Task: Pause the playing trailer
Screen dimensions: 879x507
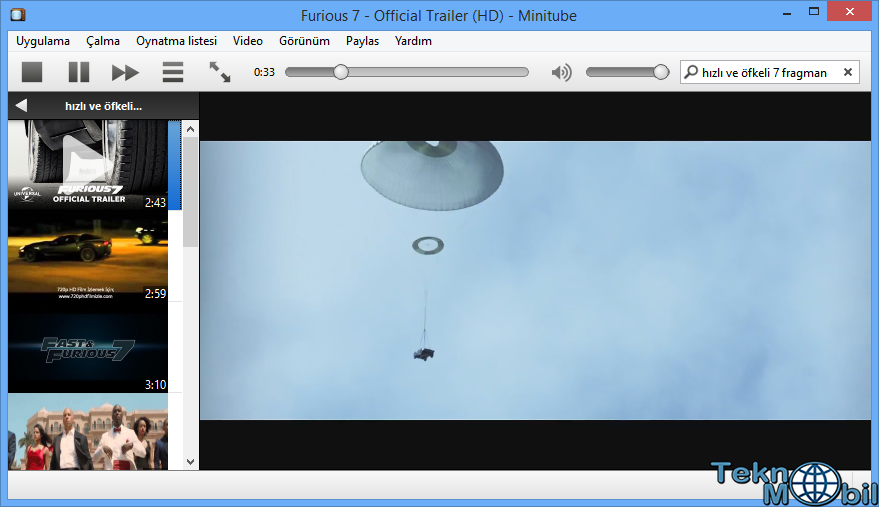Action: coord(78,72)
